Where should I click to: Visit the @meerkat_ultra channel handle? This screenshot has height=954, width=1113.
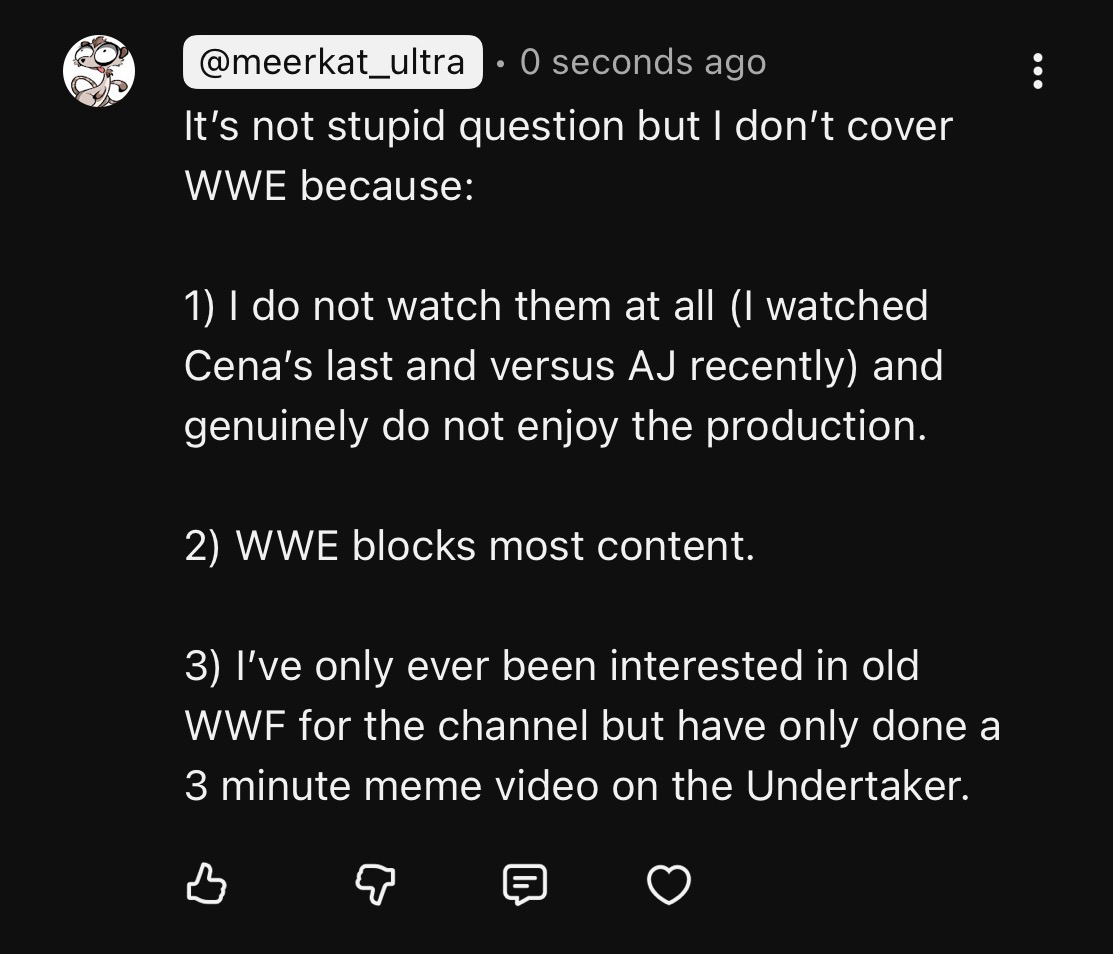[x=332, y=63]
